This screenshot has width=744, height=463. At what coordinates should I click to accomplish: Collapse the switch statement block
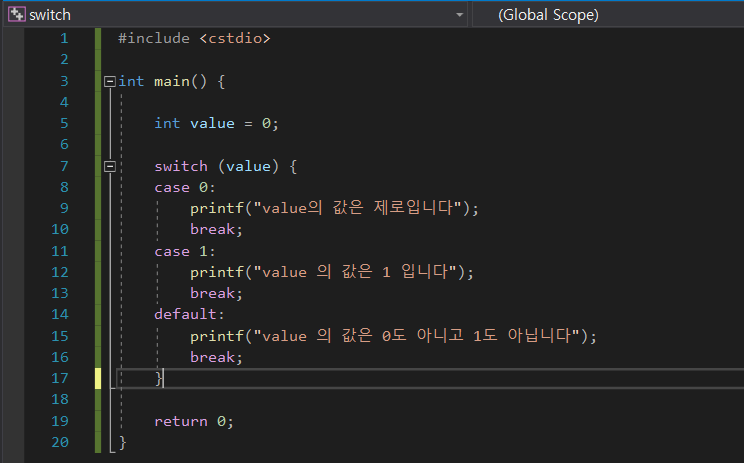tap(110, 167)
